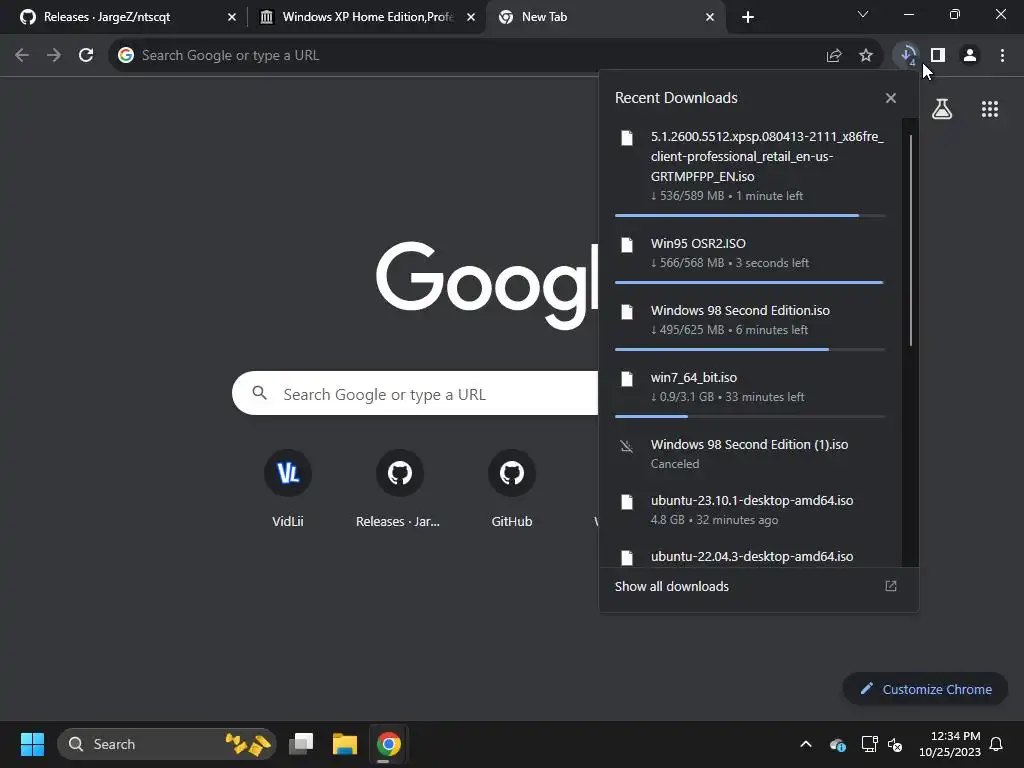Click the ubuntu-23.10.1-desktop-amd64.iso file name
The height and width of the screenshot is (768, 1024).
(752, 500)
